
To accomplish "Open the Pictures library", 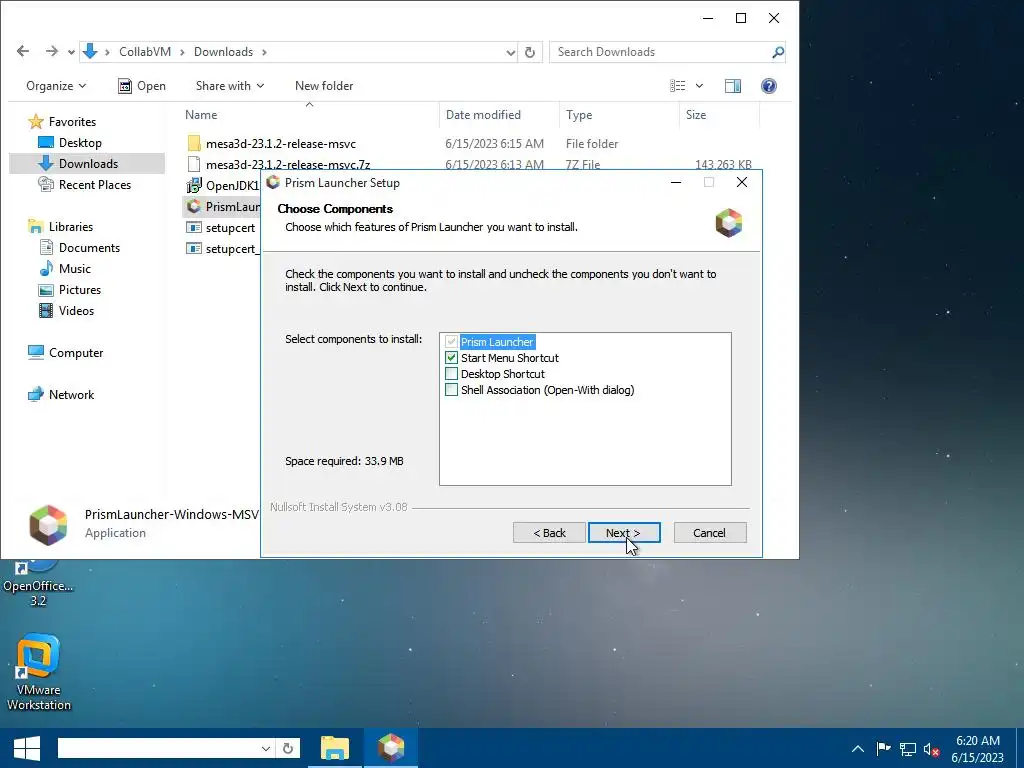I will 70,289.
